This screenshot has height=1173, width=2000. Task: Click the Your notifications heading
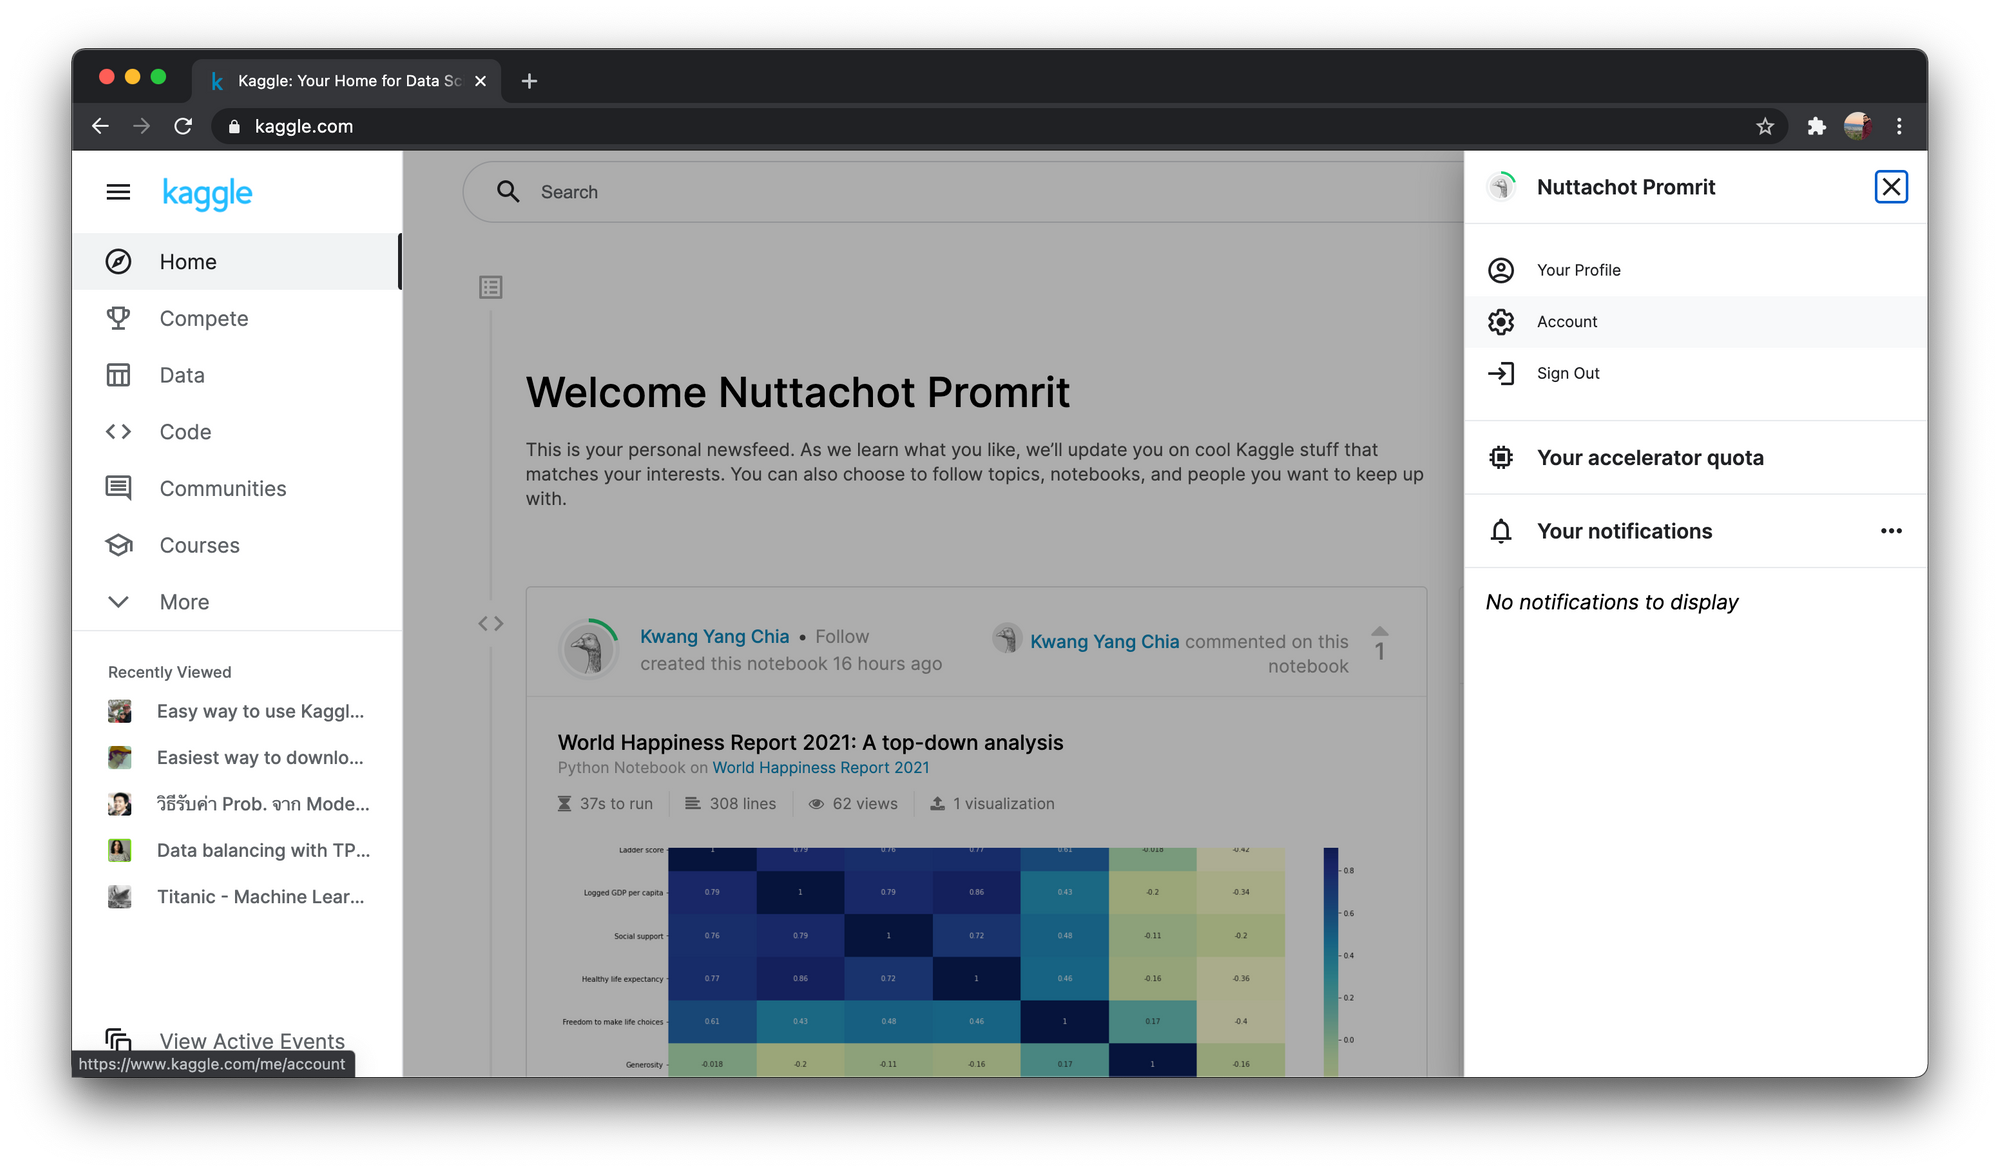(1624, 531)
